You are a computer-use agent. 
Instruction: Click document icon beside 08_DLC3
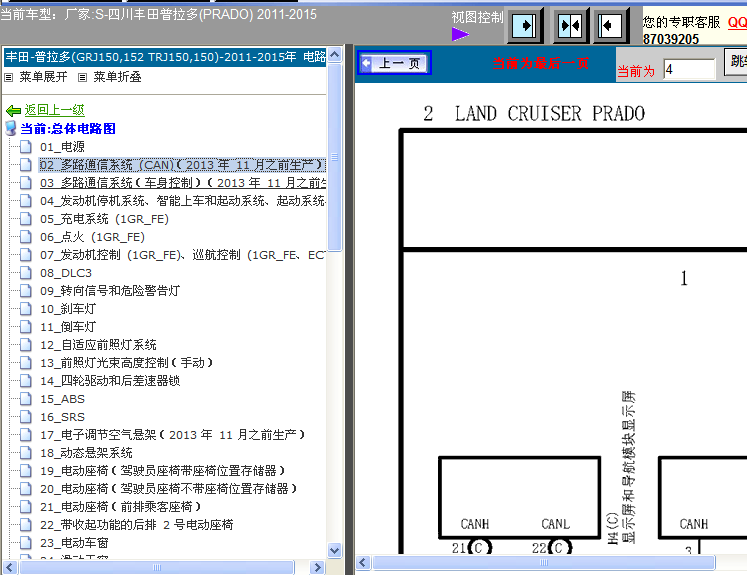pyautogui.click(x=26, y=272)
